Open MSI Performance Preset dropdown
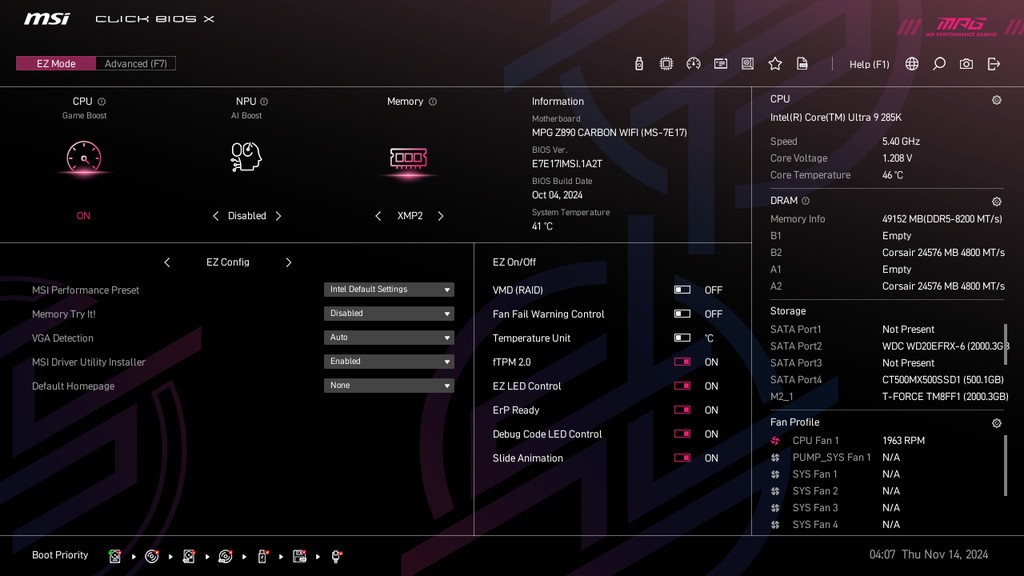The height and width of the screenshot is (576, 1024). [x=389, y=289]
